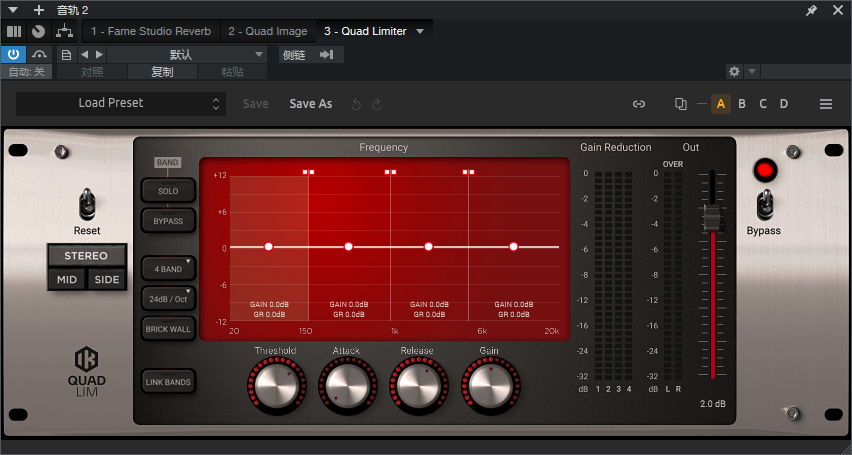Click the sidechain source arrow icon
Screen dimensions: 852x455
(x=327, y=55)
